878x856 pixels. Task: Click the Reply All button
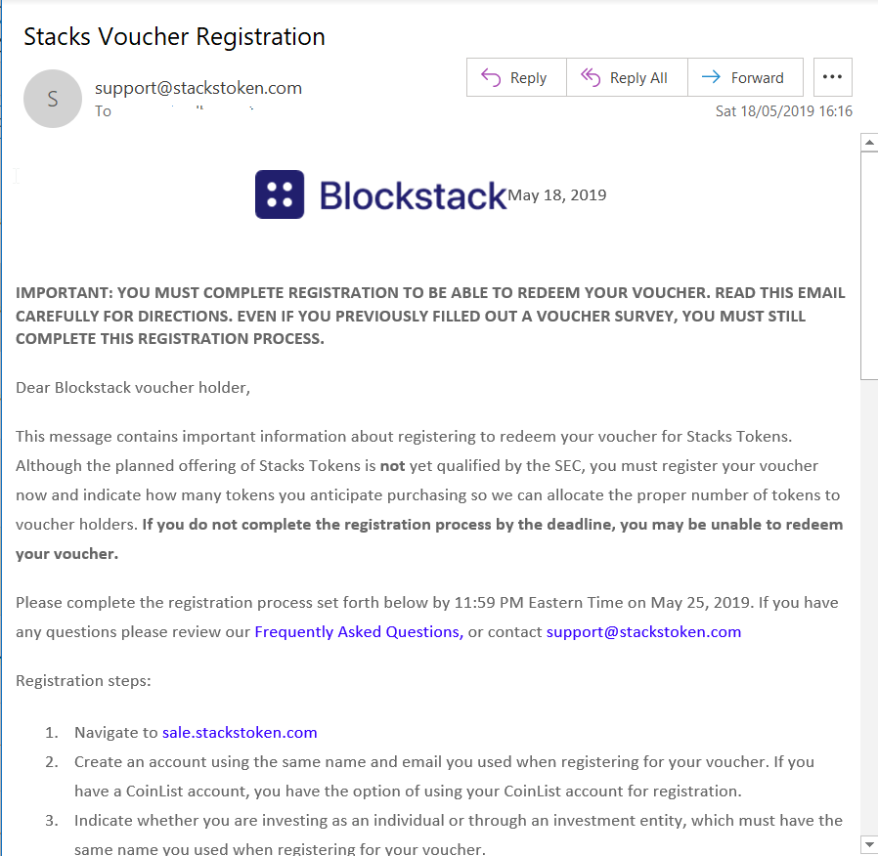click(626, 78)
